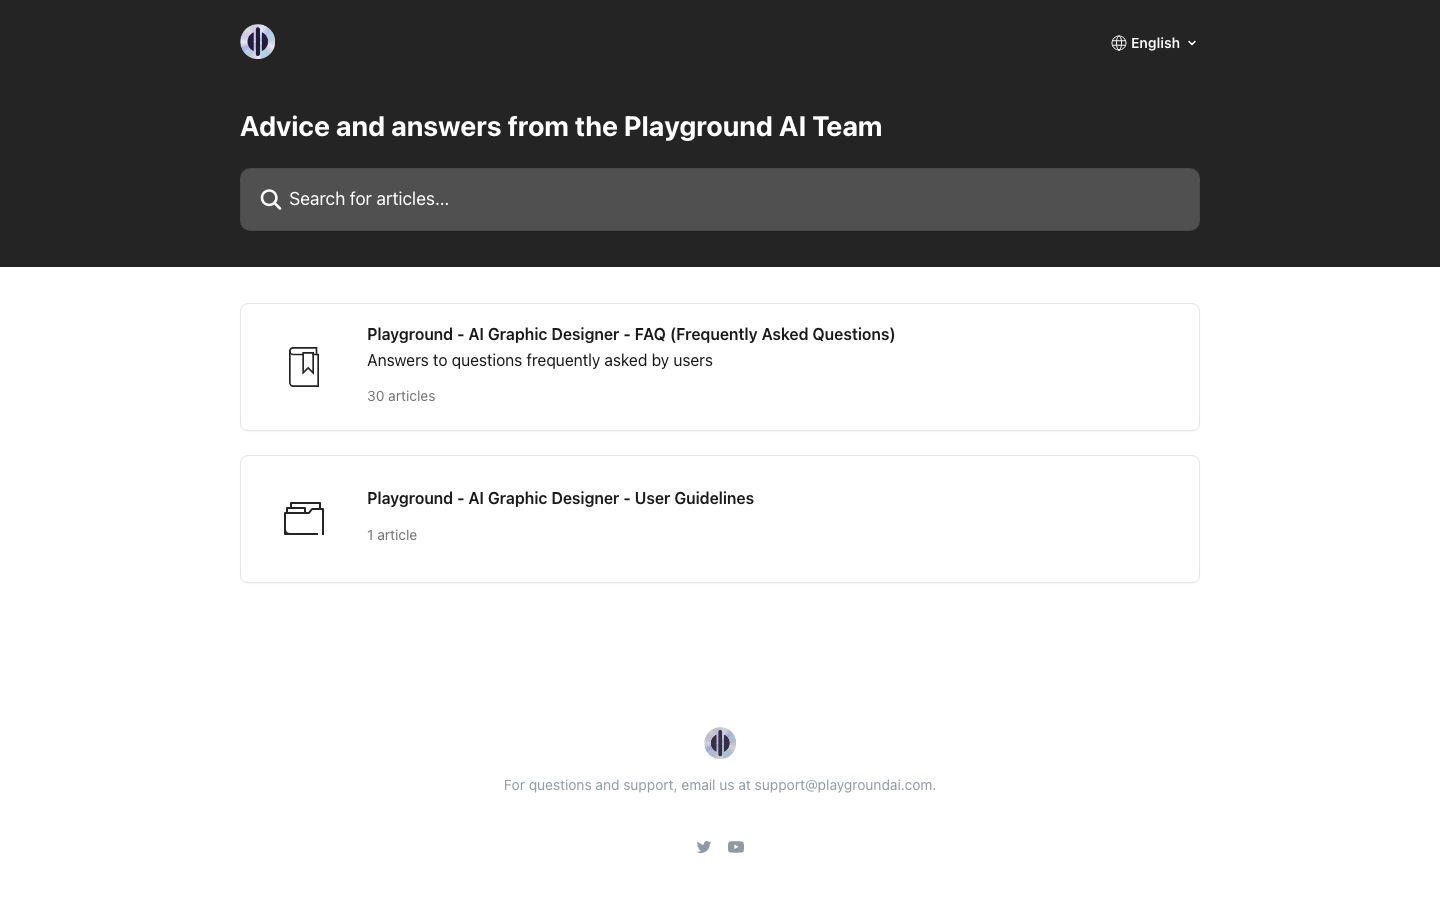Click the chevron next to English

1192,43
